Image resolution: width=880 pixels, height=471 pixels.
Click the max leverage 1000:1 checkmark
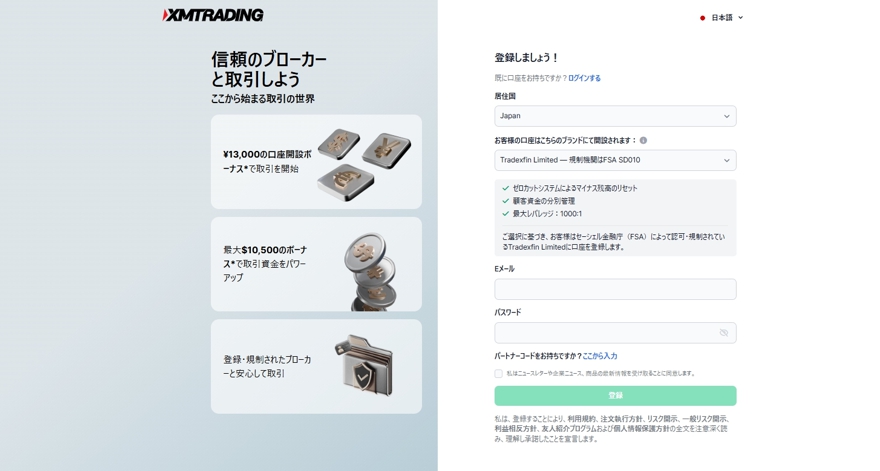506,213
